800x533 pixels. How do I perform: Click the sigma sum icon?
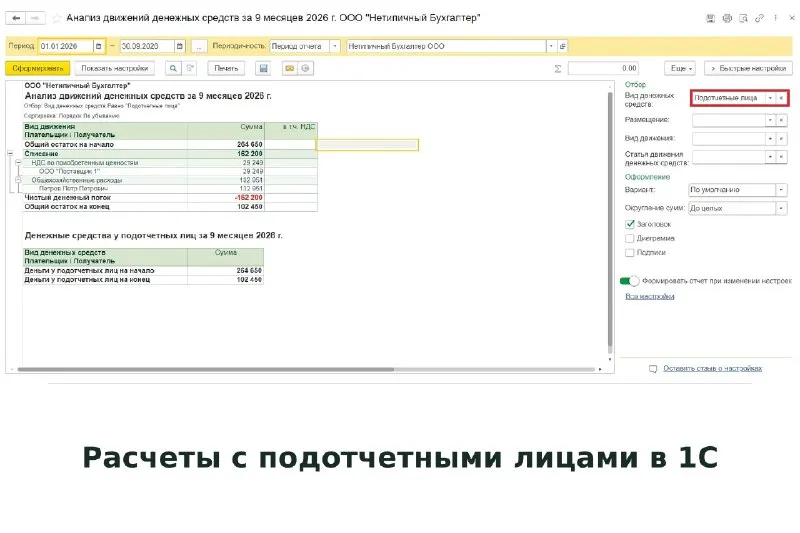558,68
